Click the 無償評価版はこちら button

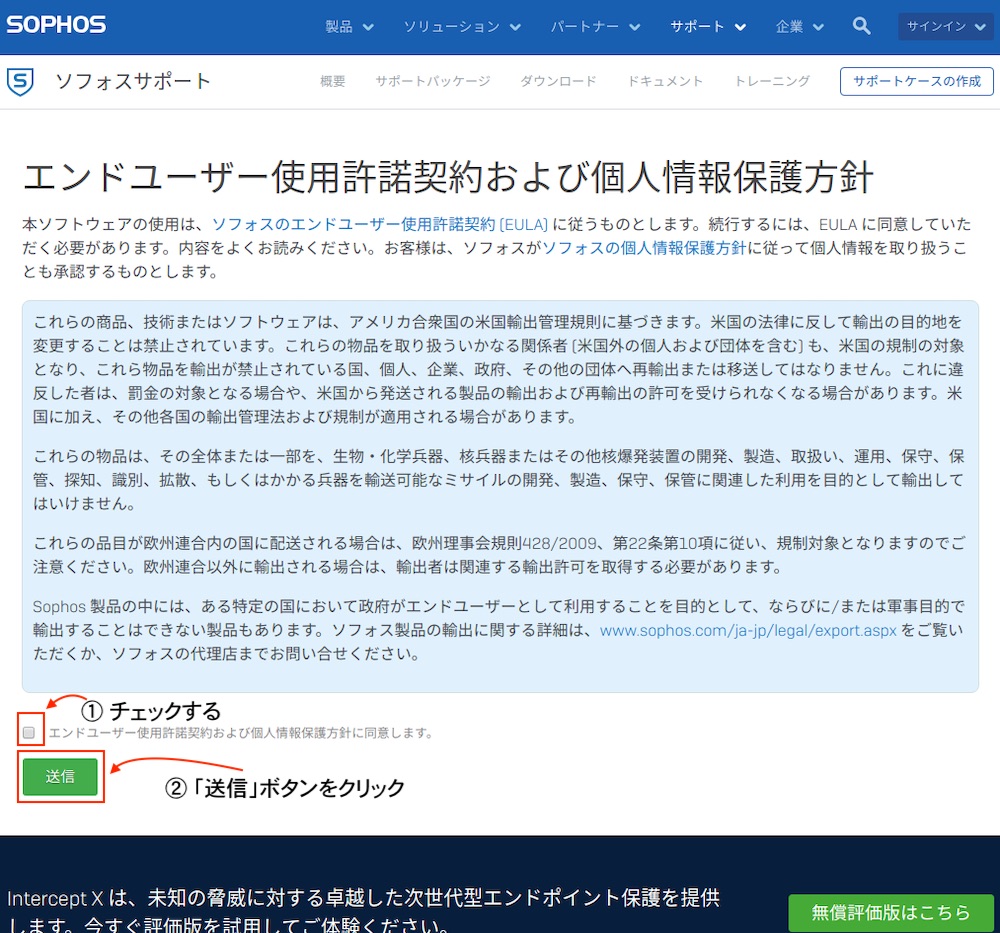pos(890,913)
